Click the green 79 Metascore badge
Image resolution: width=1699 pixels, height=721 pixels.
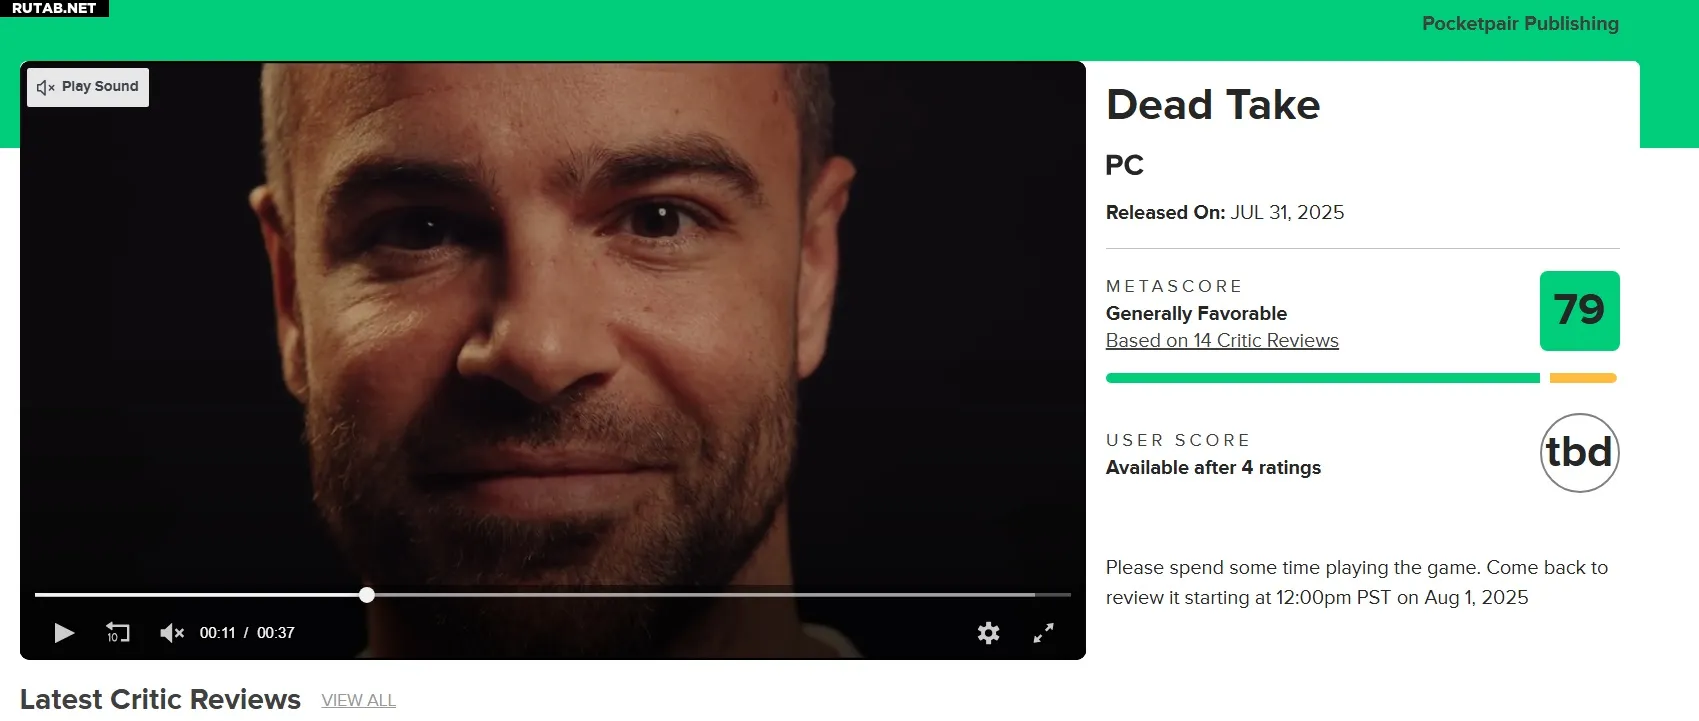[1579, 311]
